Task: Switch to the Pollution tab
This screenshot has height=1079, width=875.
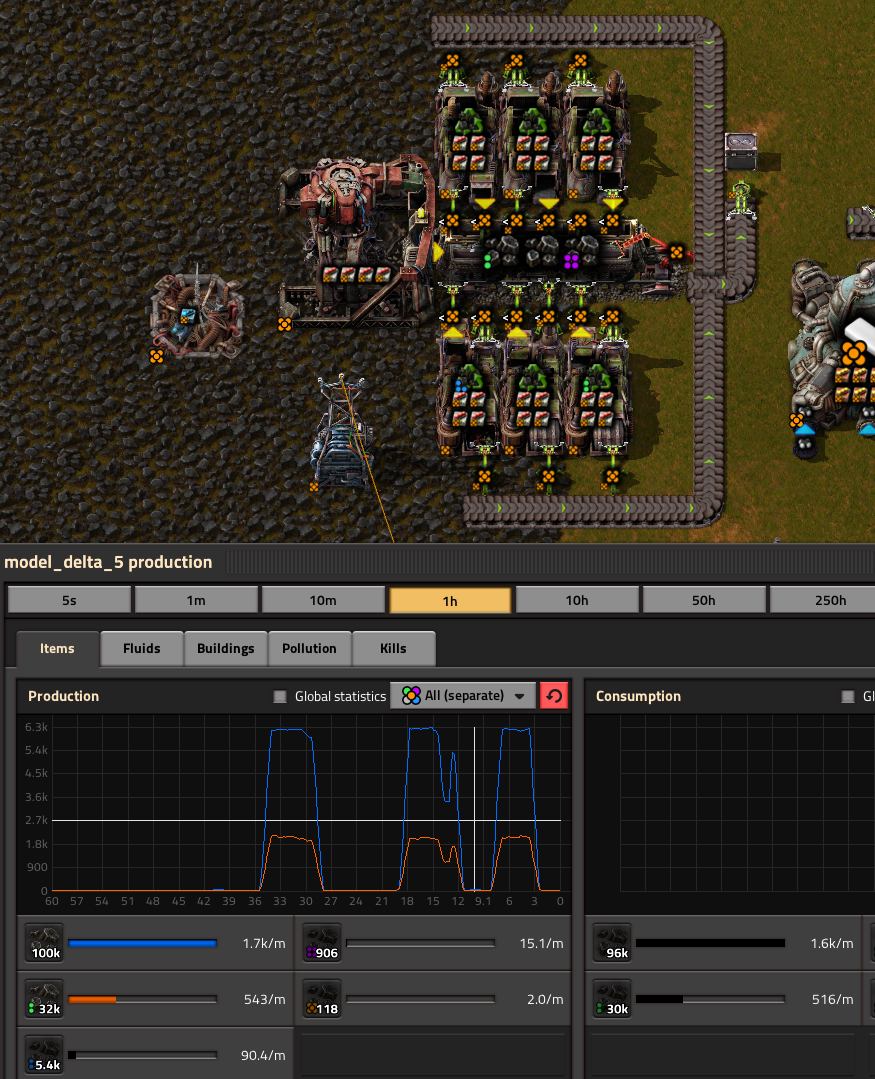Action: 310,648
